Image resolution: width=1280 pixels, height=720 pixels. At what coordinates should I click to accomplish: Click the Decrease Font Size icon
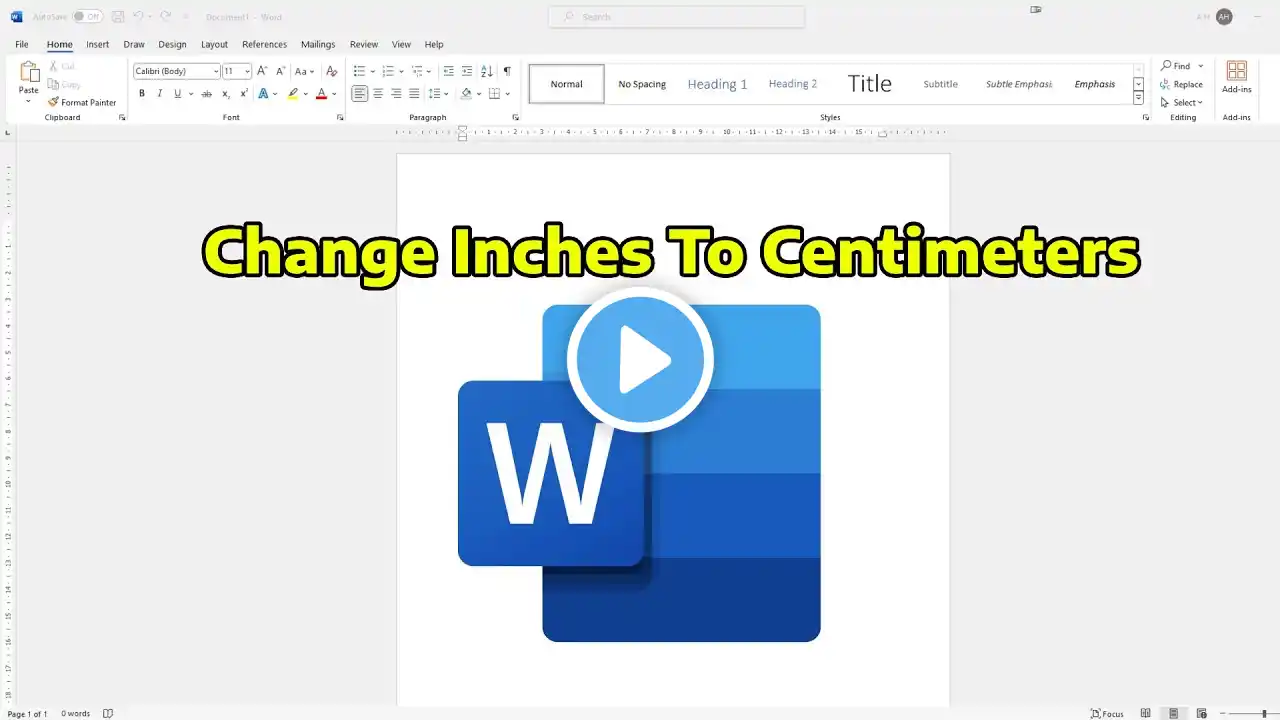[x=279, y=71]
